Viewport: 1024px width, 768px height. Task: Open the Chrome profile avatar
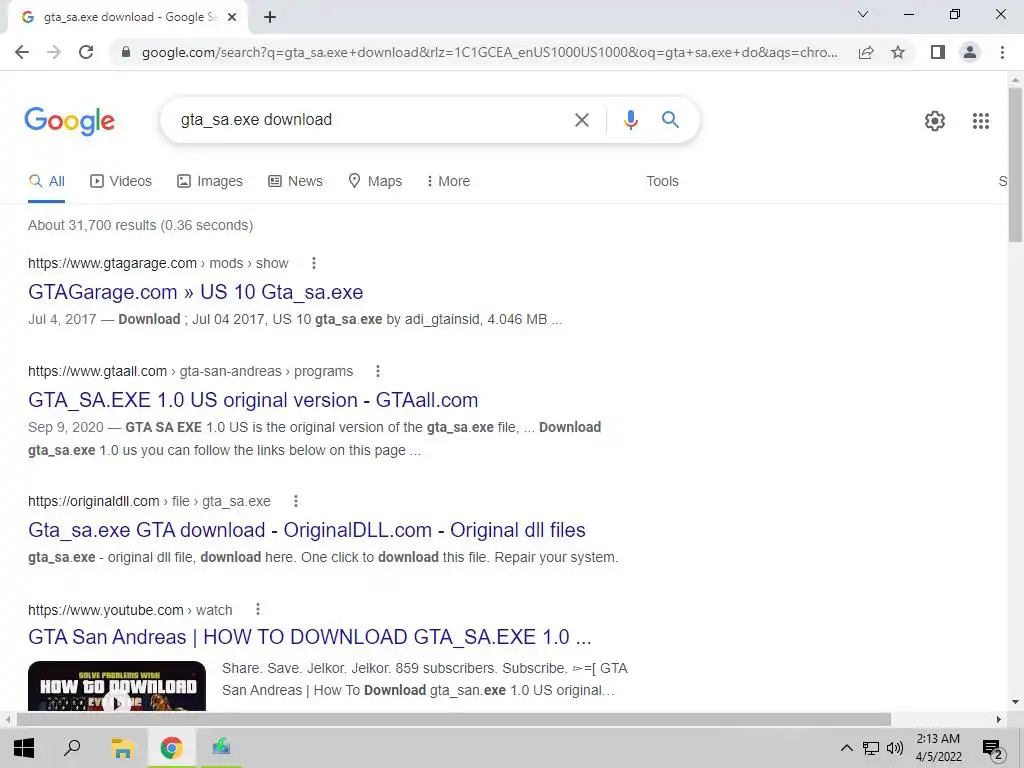(970, 52)
